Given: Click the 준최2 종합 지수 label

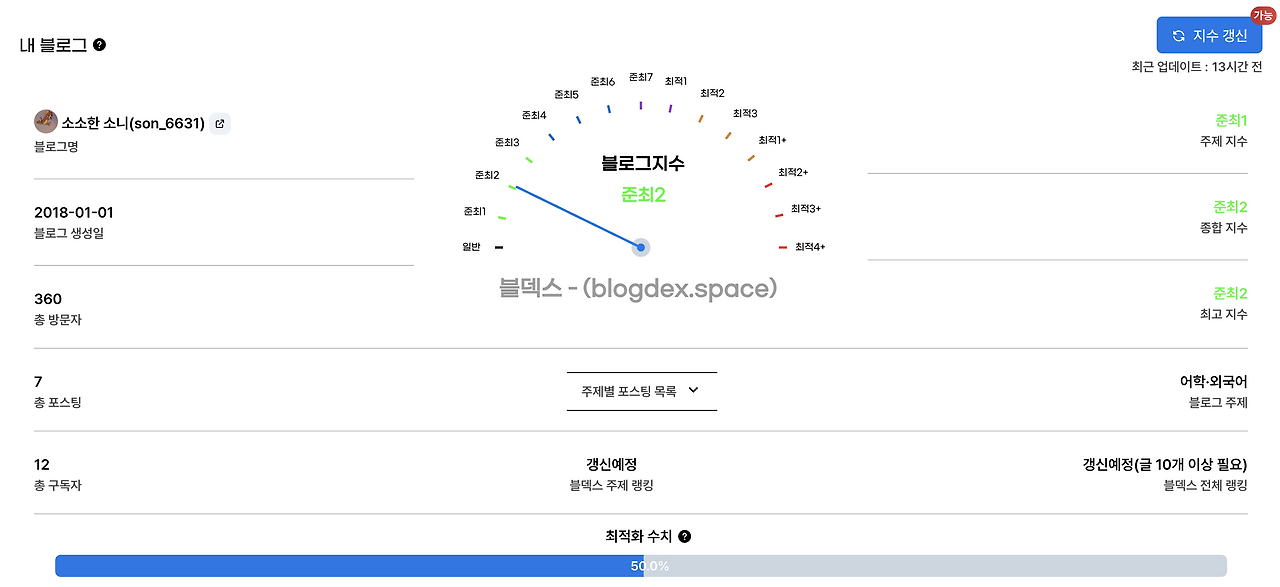Looking at the screenshot, I should (x=1229, y=206).
